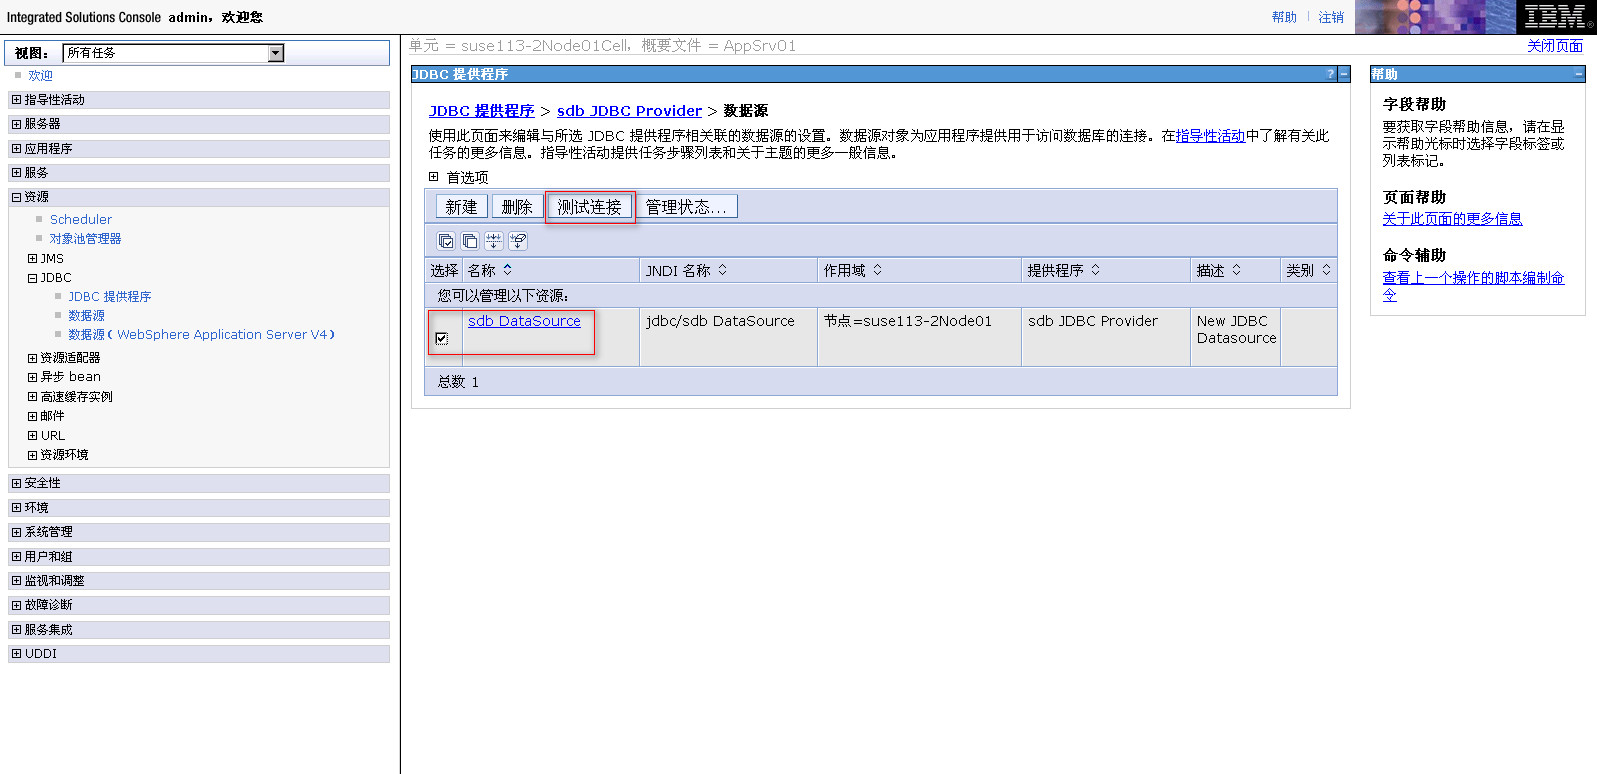1597x774 pixels.
Task: Sort table by JNDI 名称 column arrows
Action: [723, 270]
